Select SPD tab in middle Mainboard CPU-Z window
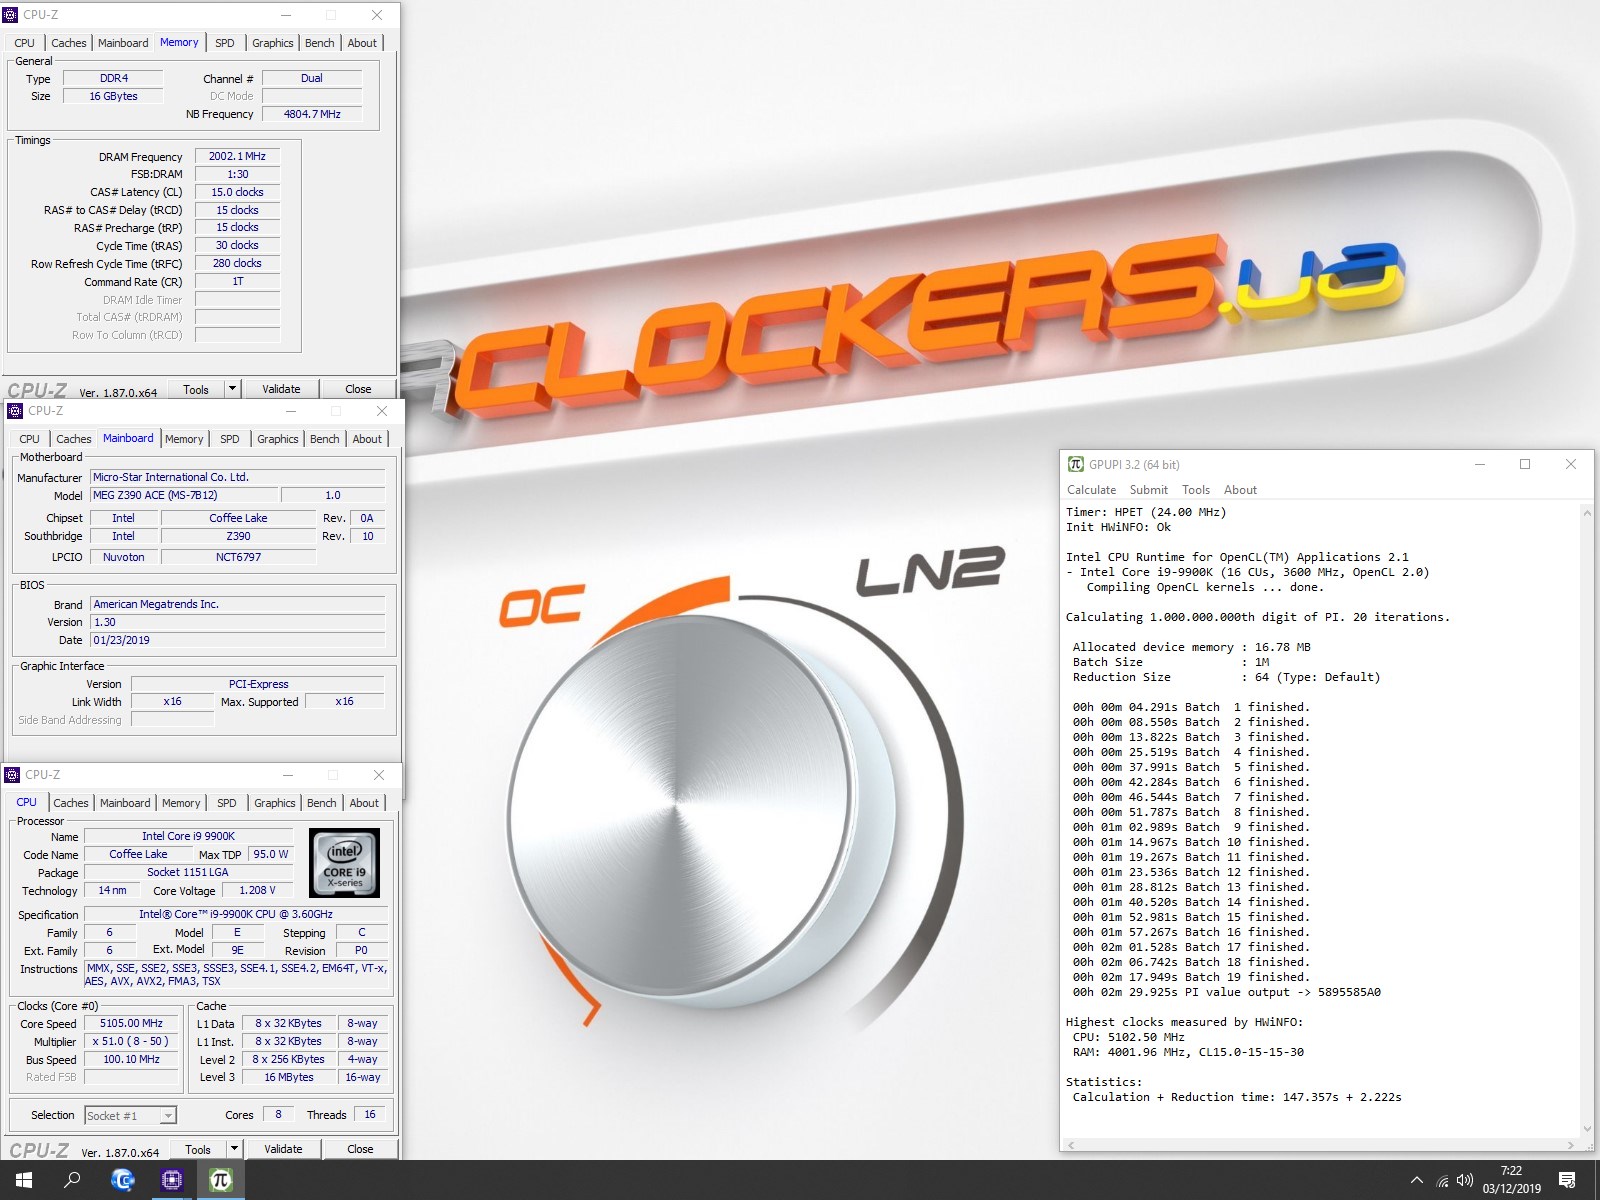 pyautogui.click(x=230, y=439)
